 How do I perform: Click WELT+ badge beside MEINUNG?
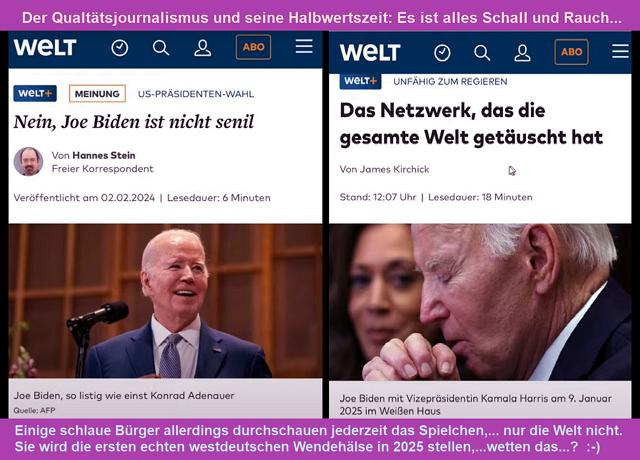pos(35,93)
